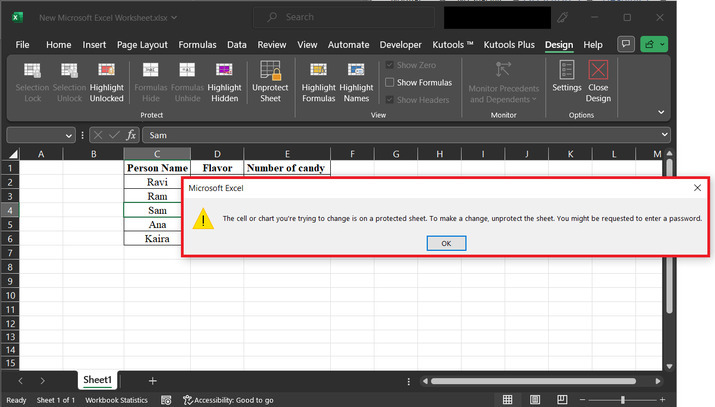Viewport: 715px width, 407px height.
Task: Open the Comments pane icon
Action: coord(626,44)
